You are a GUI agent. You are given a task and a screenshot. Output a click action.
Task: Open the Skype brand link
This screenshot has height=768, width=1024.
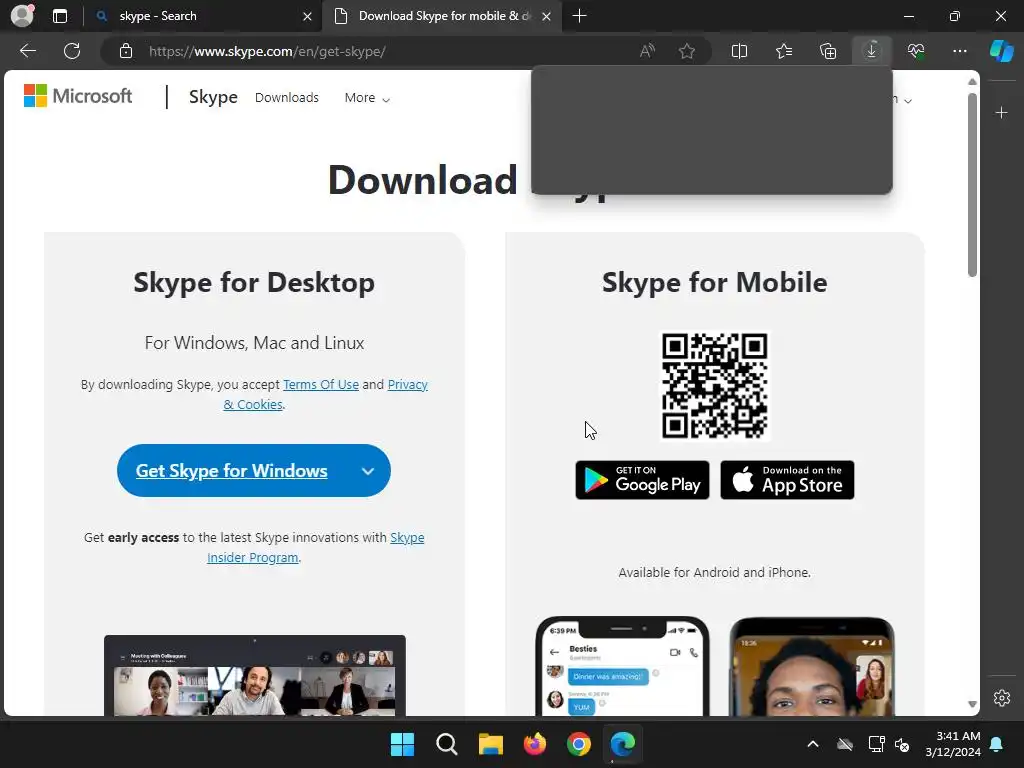tap(213, 97)
